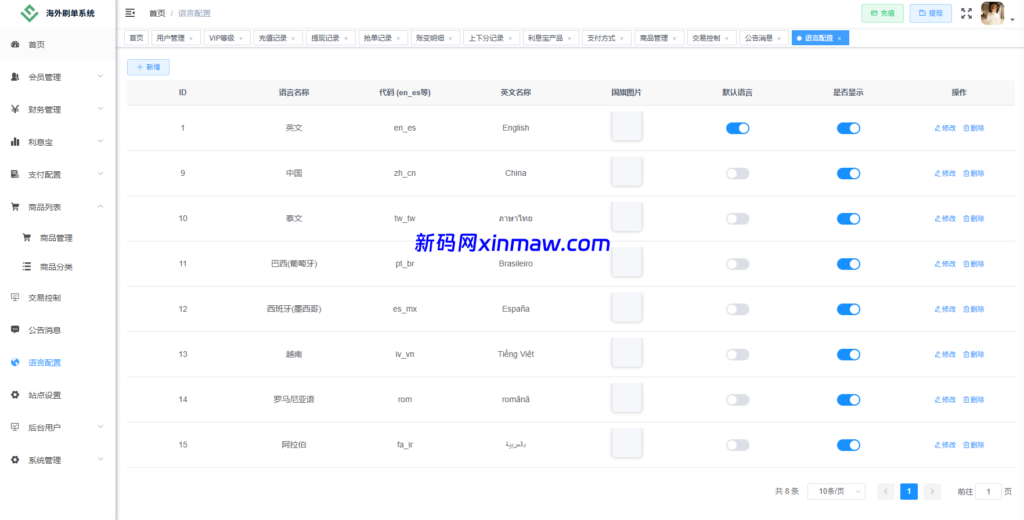Click the 财务管理 yen icon in sidebar

pos(15,109)
